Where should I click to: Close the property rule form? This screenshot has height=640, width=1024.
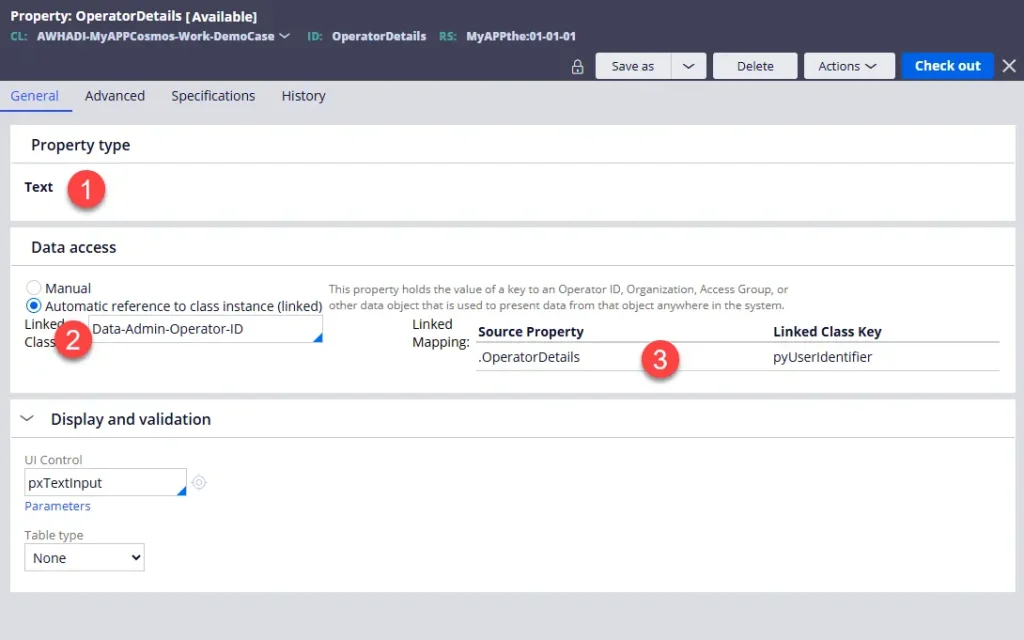coord(1009,66)
